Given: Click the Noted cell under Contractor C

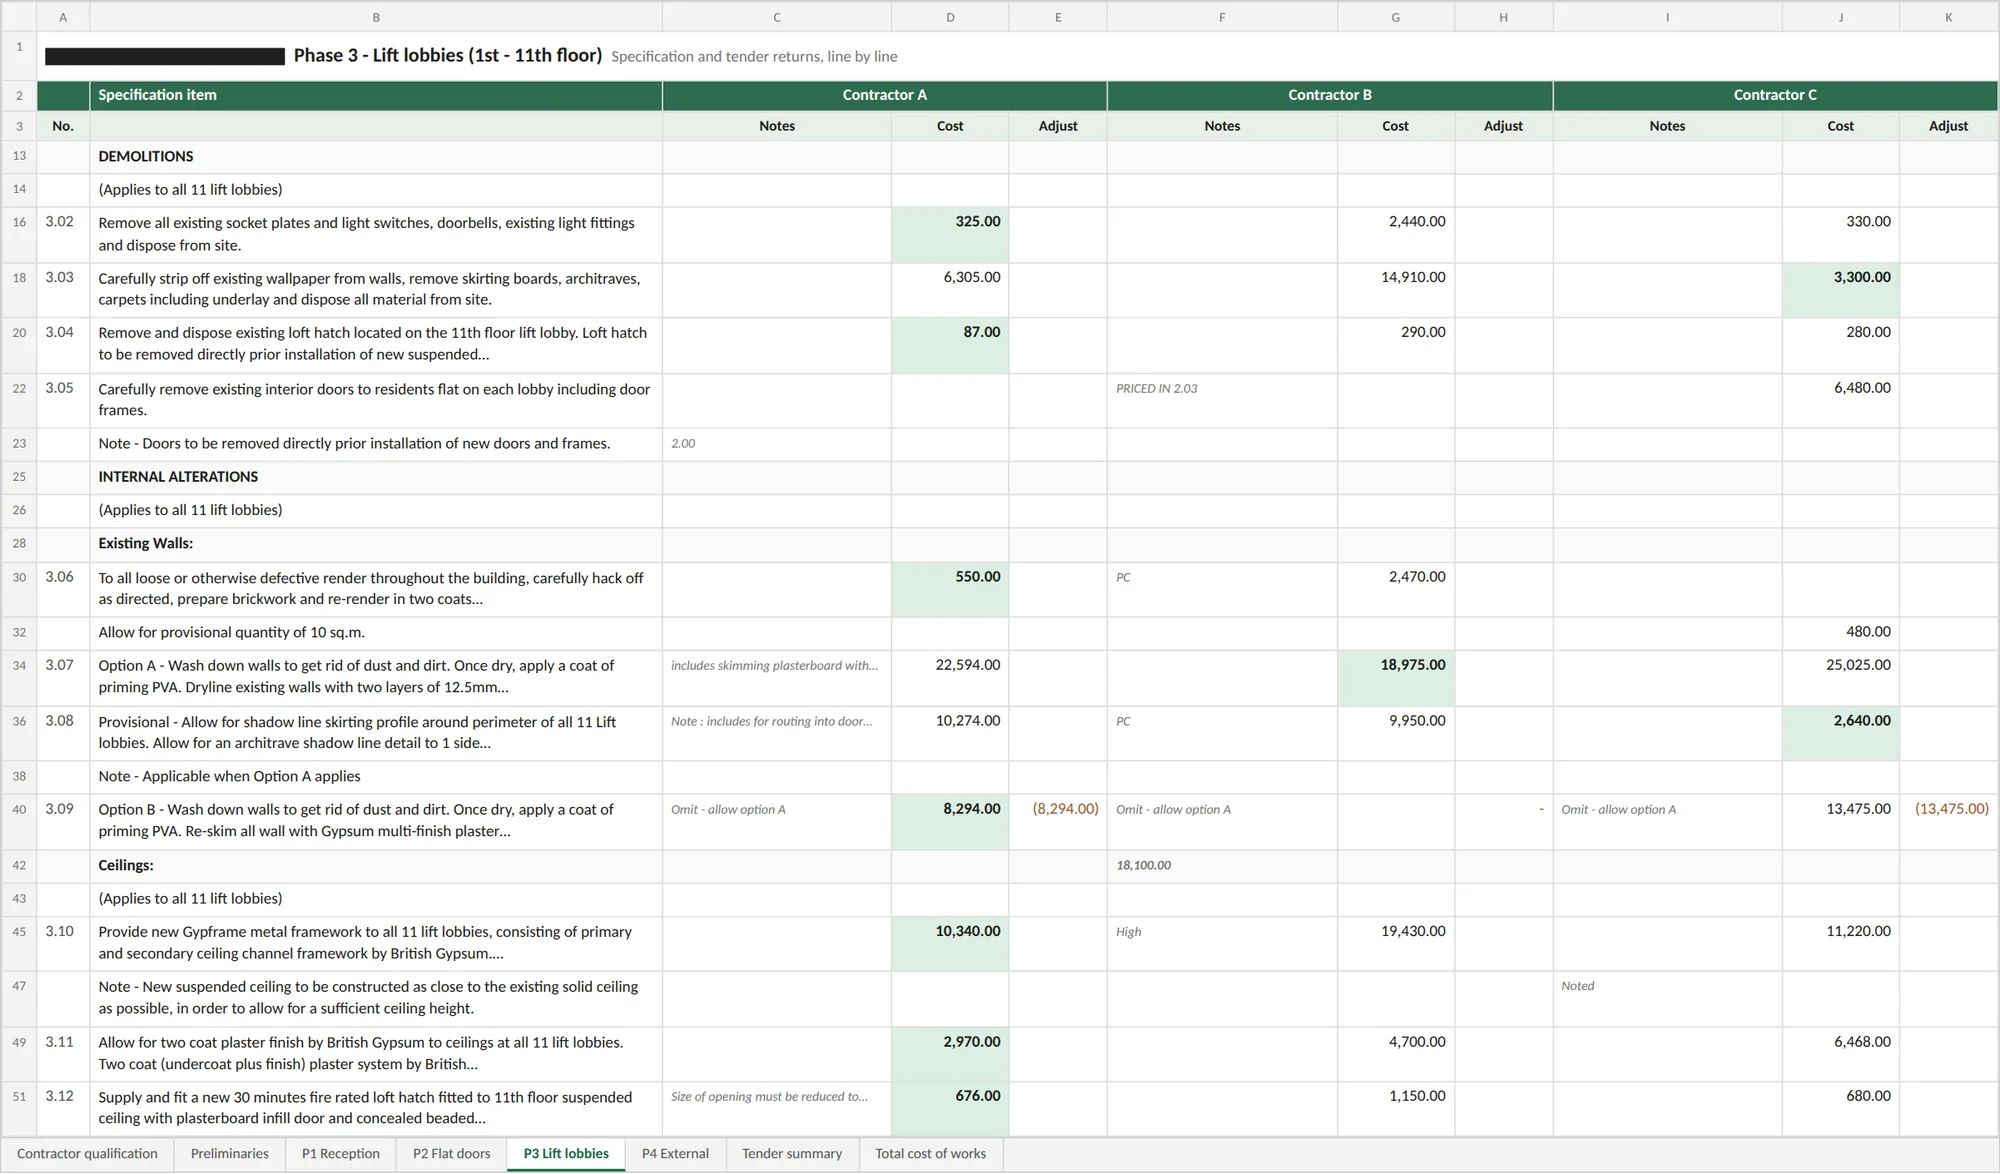Looking at the screenshot, I should click(1667, 999).
